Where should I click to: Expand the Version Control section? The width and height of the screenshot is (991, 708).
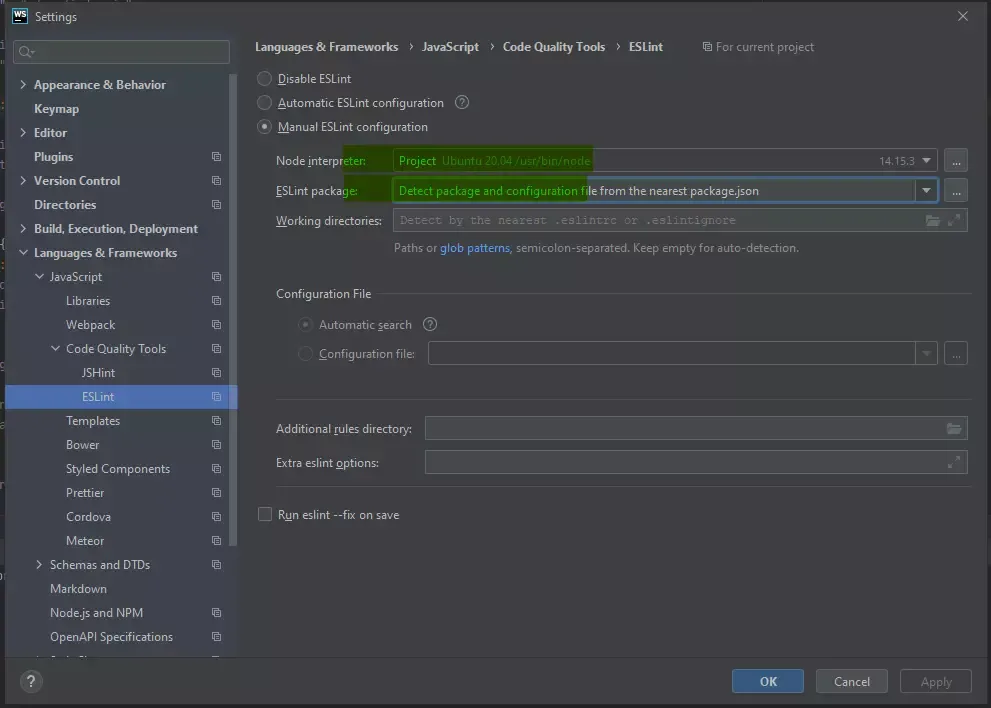[x=23, y=181]
